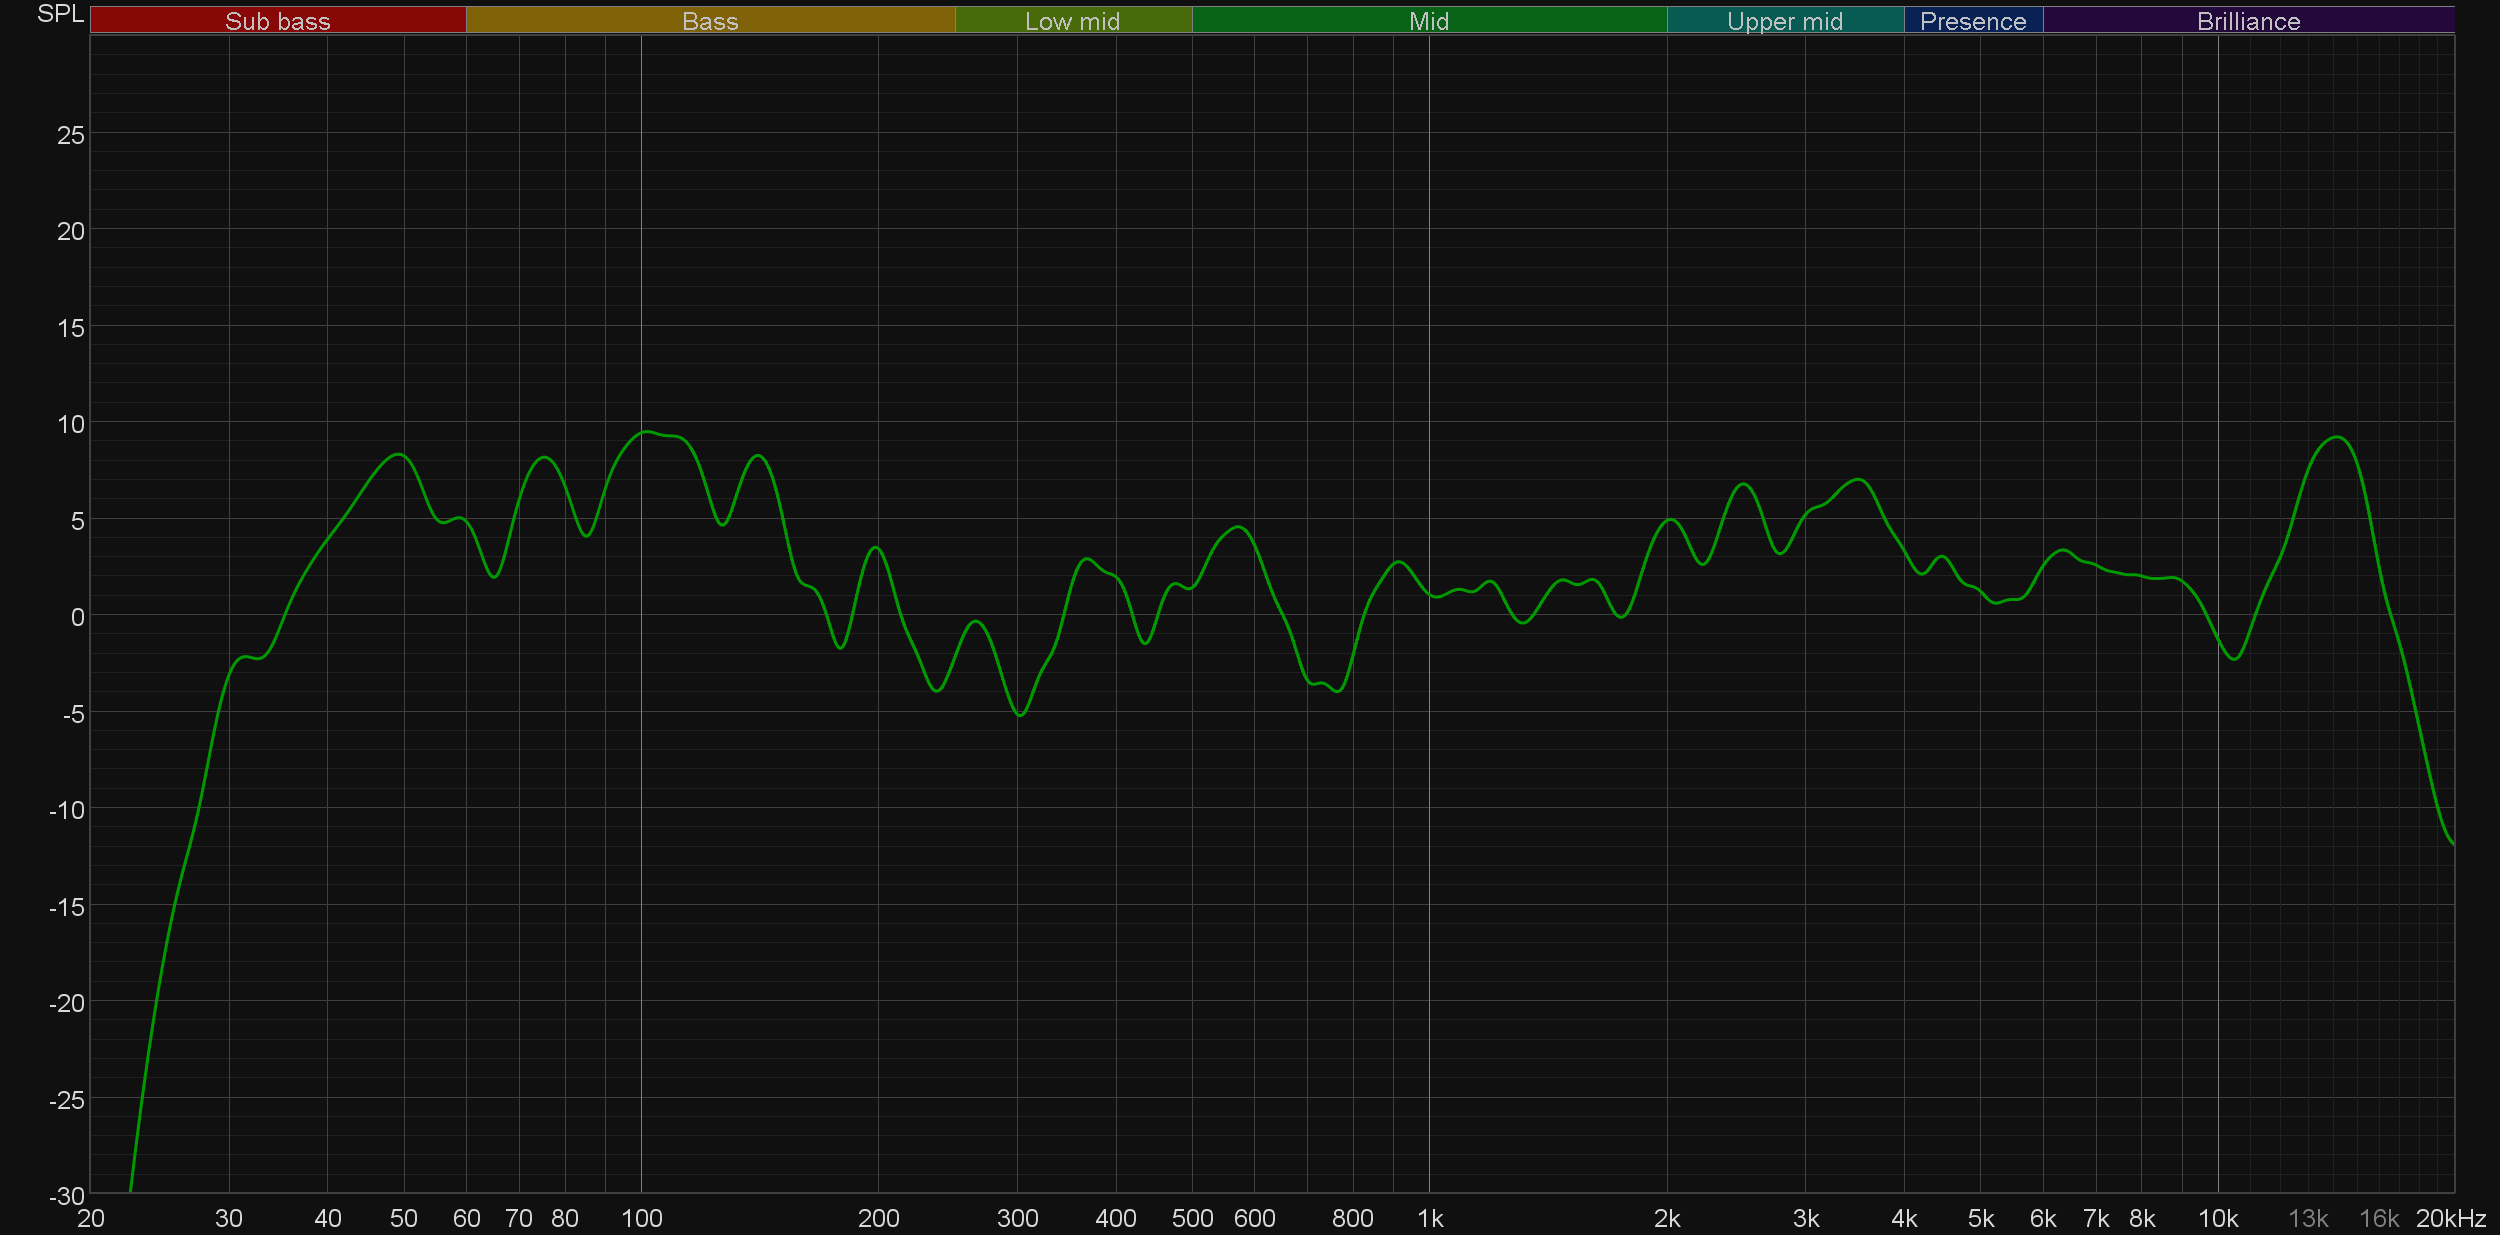Click the curve peak at 100 Hz
The height and width of the screenshot is (1235, 2500).
(646, 431)
